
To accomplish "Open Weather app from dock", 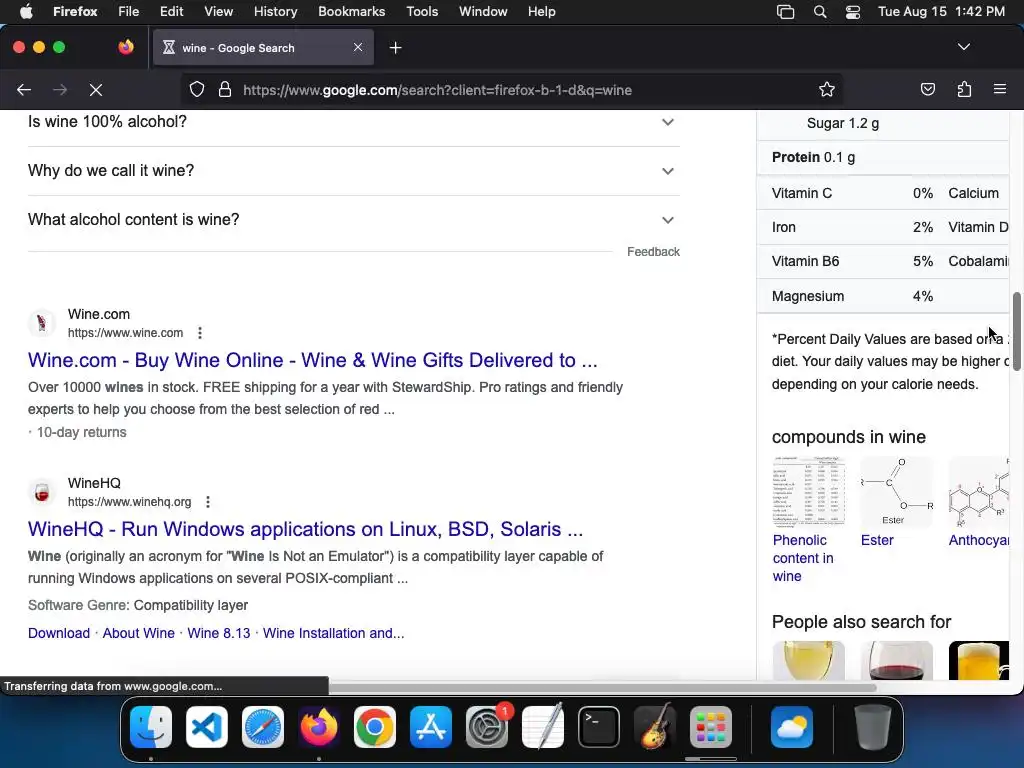I will (x=792, y=727).
